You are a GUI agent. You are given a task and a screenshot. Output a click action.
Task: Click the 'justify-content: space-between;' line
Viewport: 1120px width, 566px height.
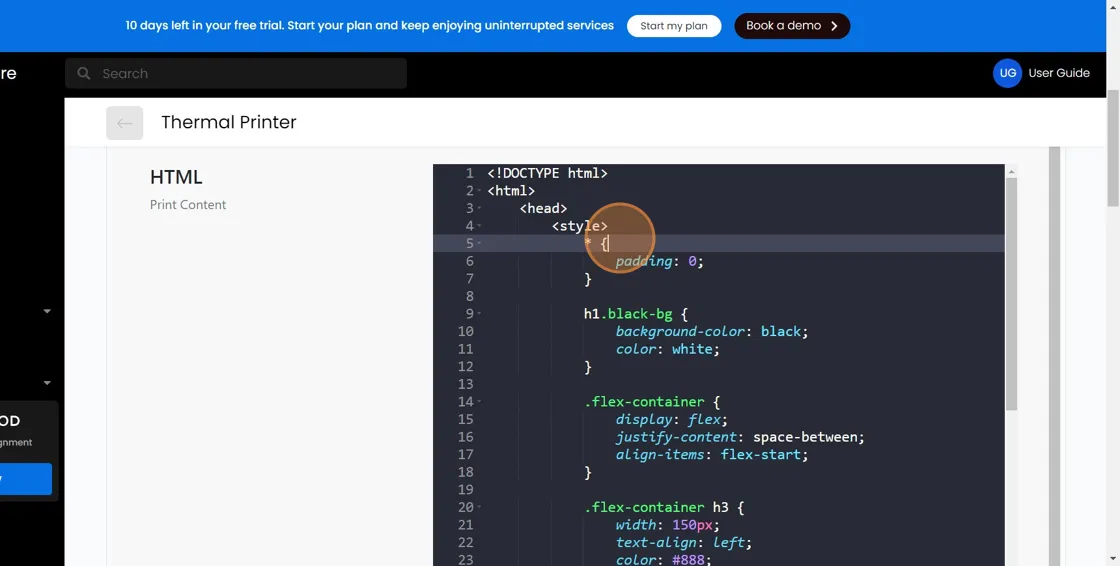(x=740, y=437)
